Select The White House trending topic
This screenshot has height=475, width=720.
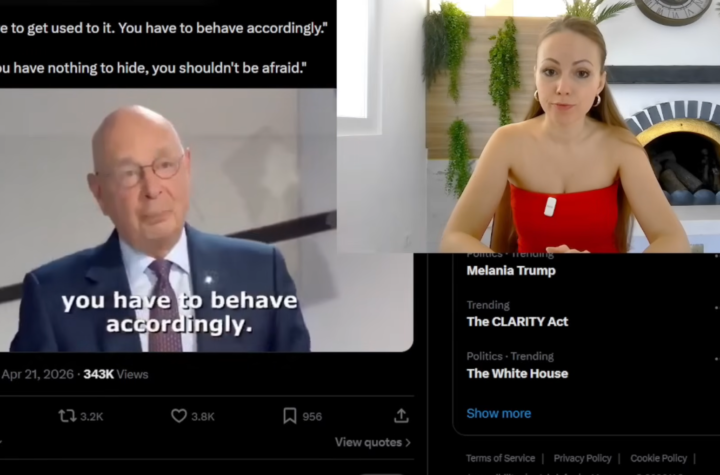(x=517, y=373)
